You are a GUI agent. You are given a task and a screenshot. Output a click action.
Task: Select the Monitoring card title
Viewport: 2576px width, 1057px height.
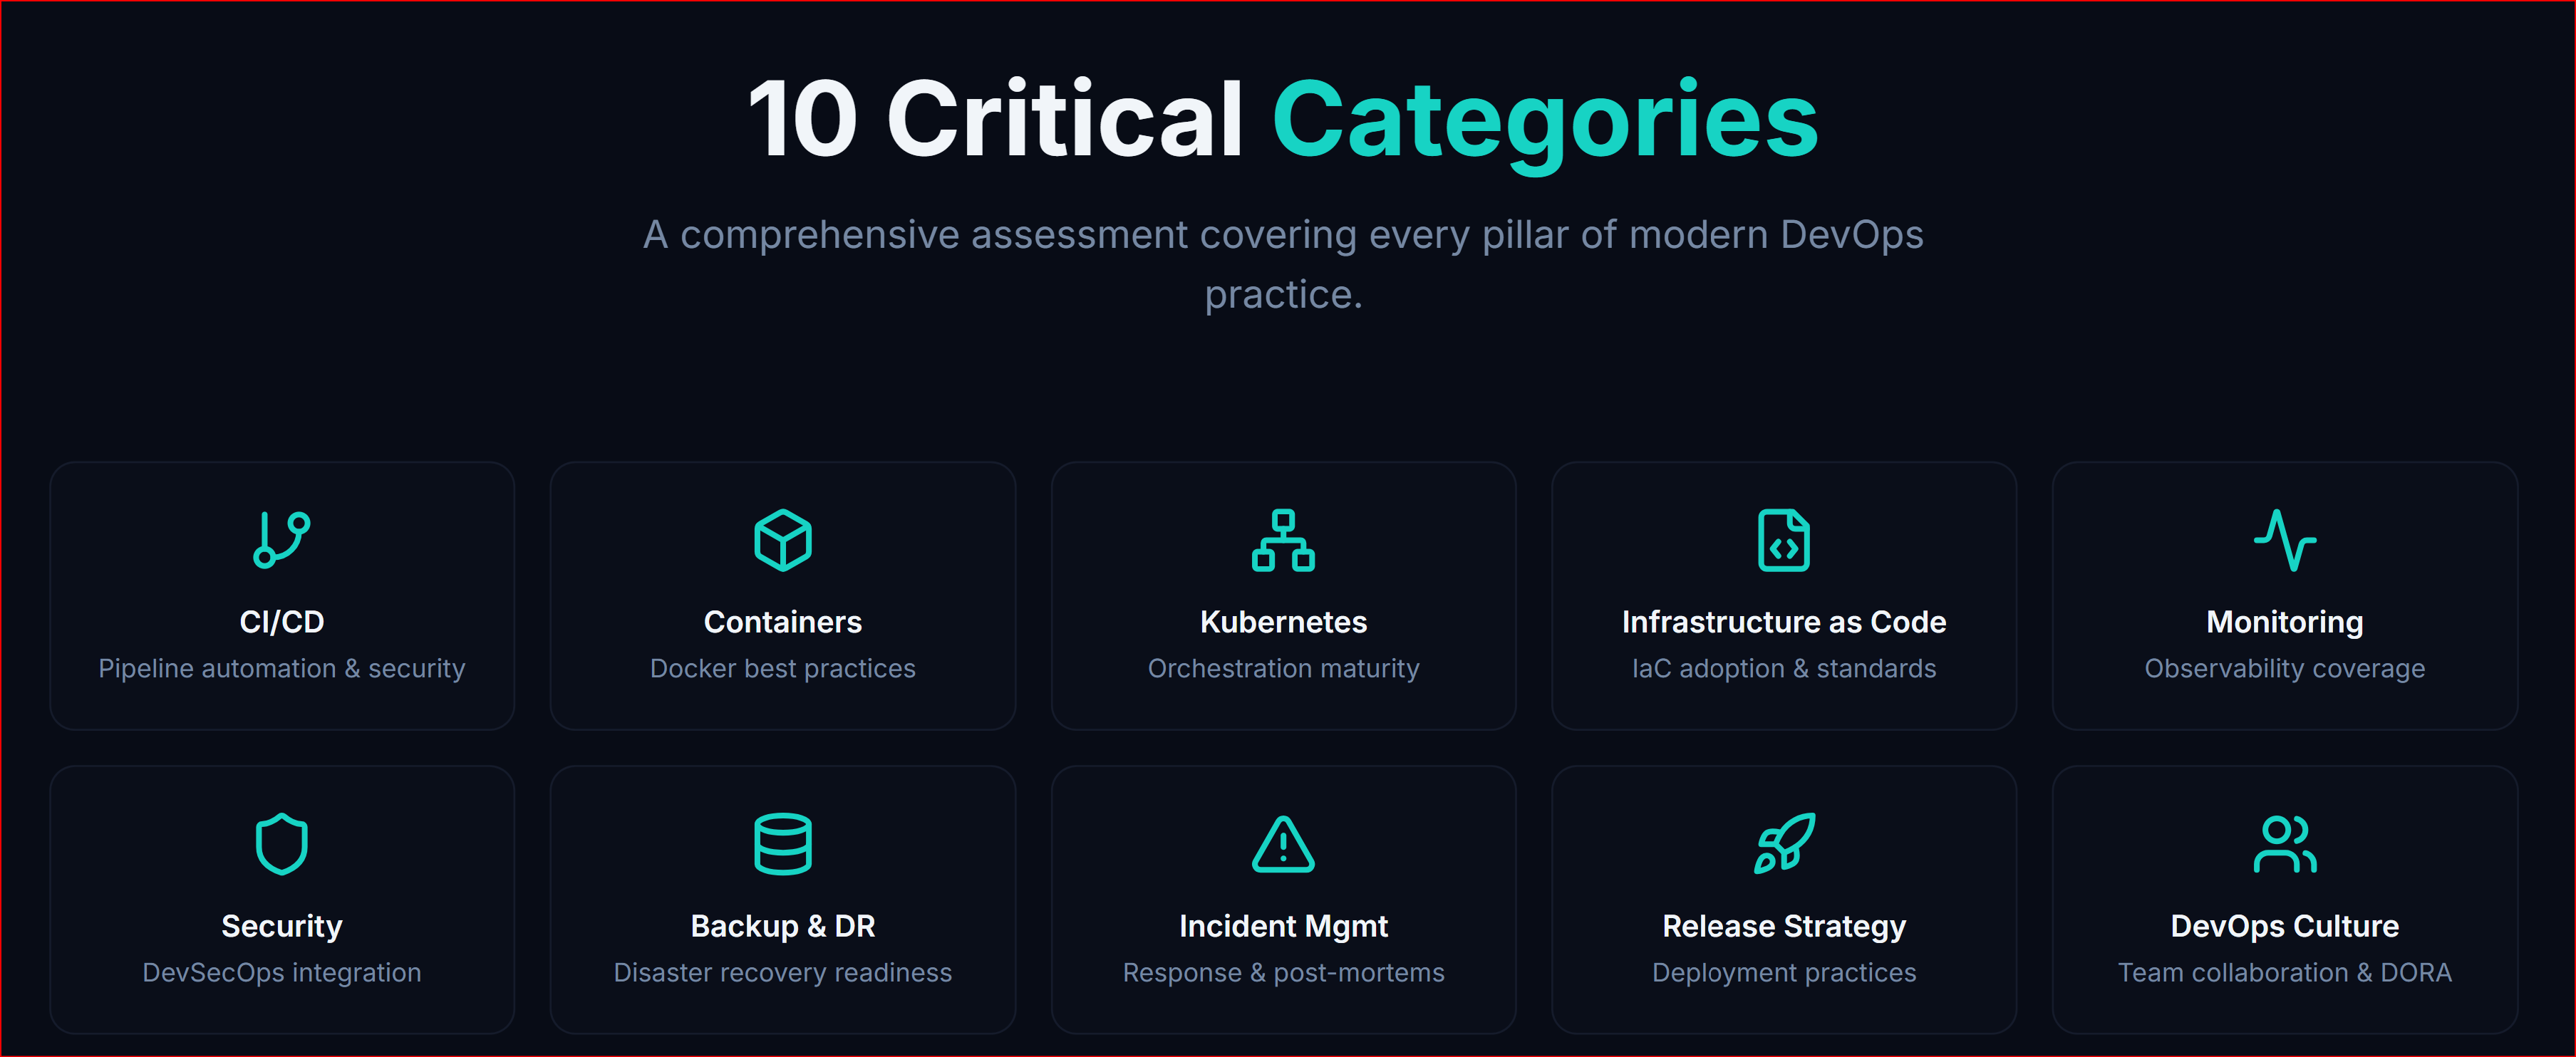(x=2285, y=622)
